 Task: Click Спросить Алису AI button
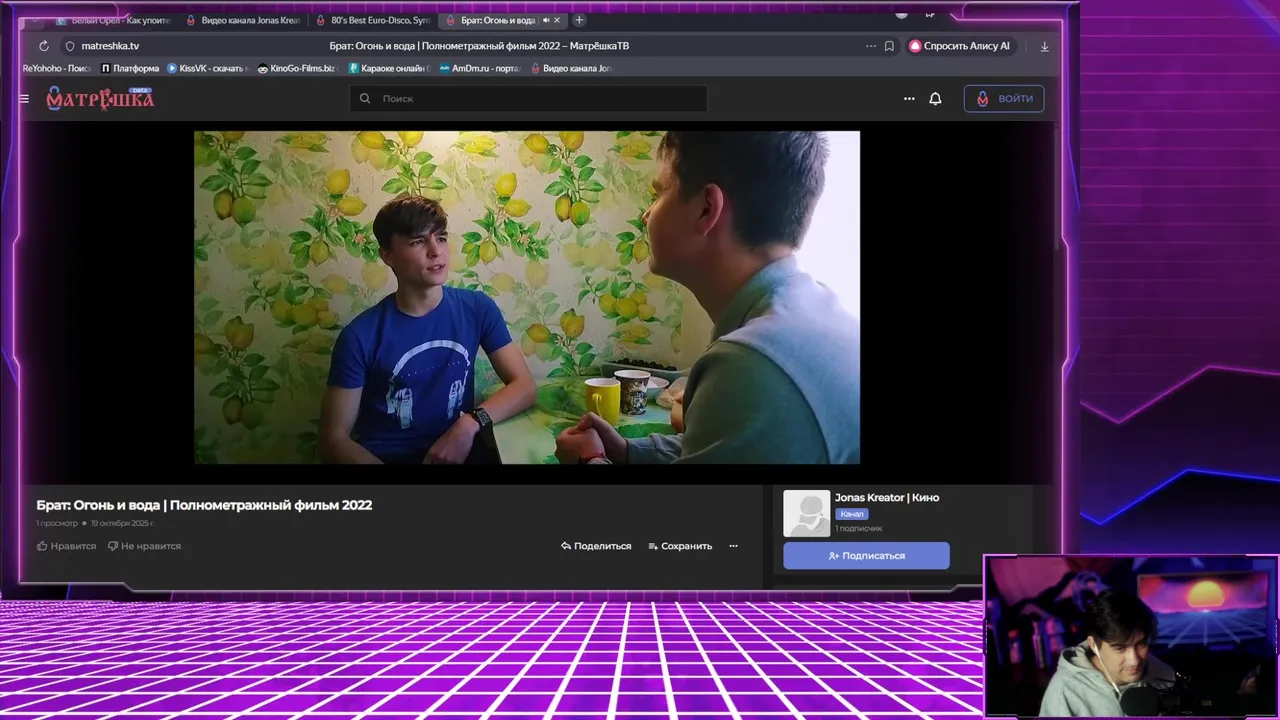960,46
